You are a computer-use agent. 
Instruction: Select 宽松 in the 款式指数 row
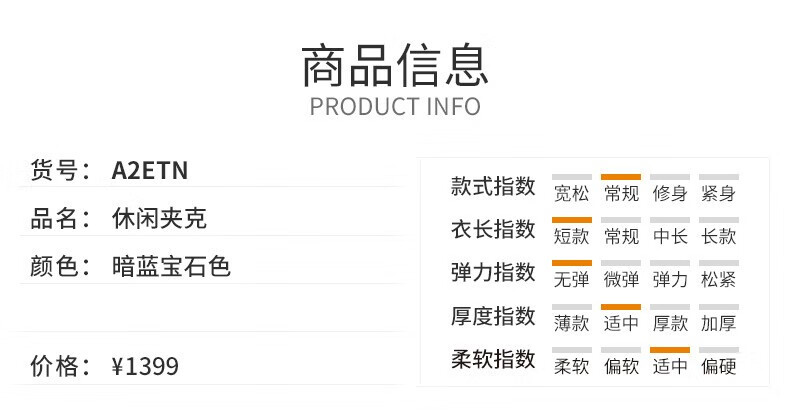click(x=571, y=193)
